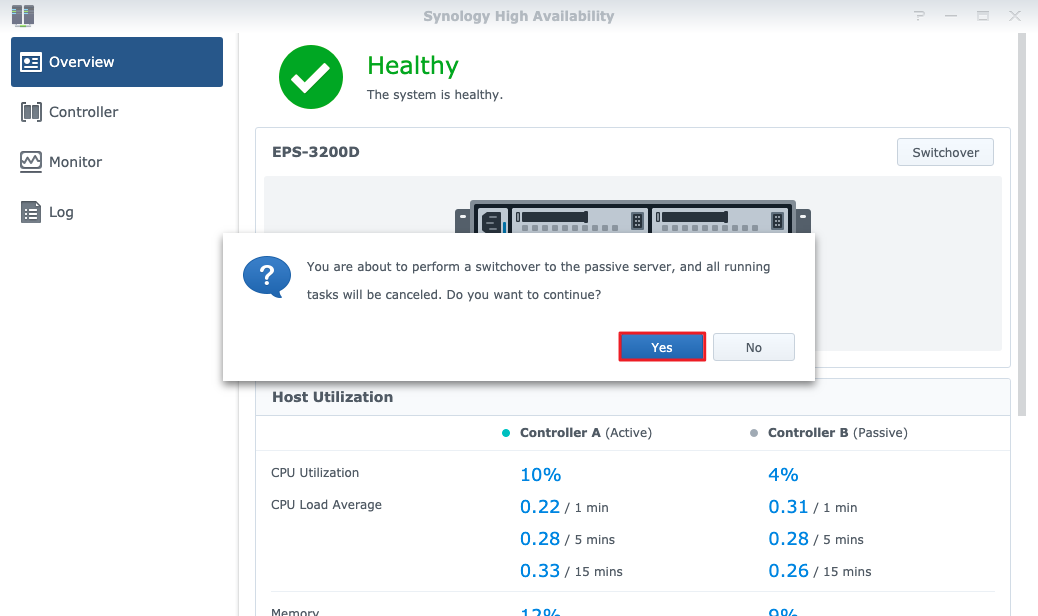Click the switchover confirmation message text
Screen dimensions: 1038x616
(x=538, y=281)
